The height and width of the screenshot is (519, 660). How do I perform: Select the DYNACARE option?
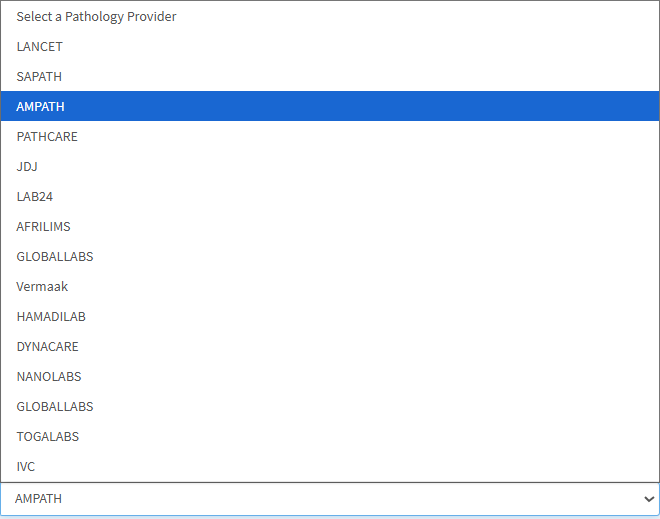pyautogui.click(x=48, y=346)
